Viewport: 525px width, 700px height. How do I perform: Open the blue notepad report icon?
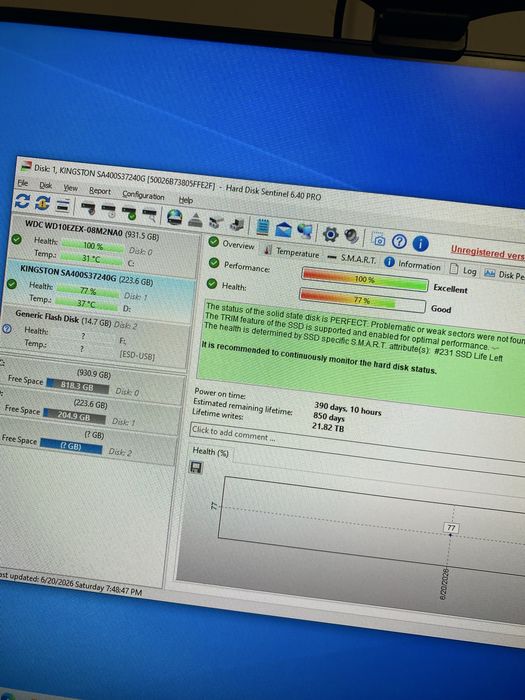click(262, 227)
